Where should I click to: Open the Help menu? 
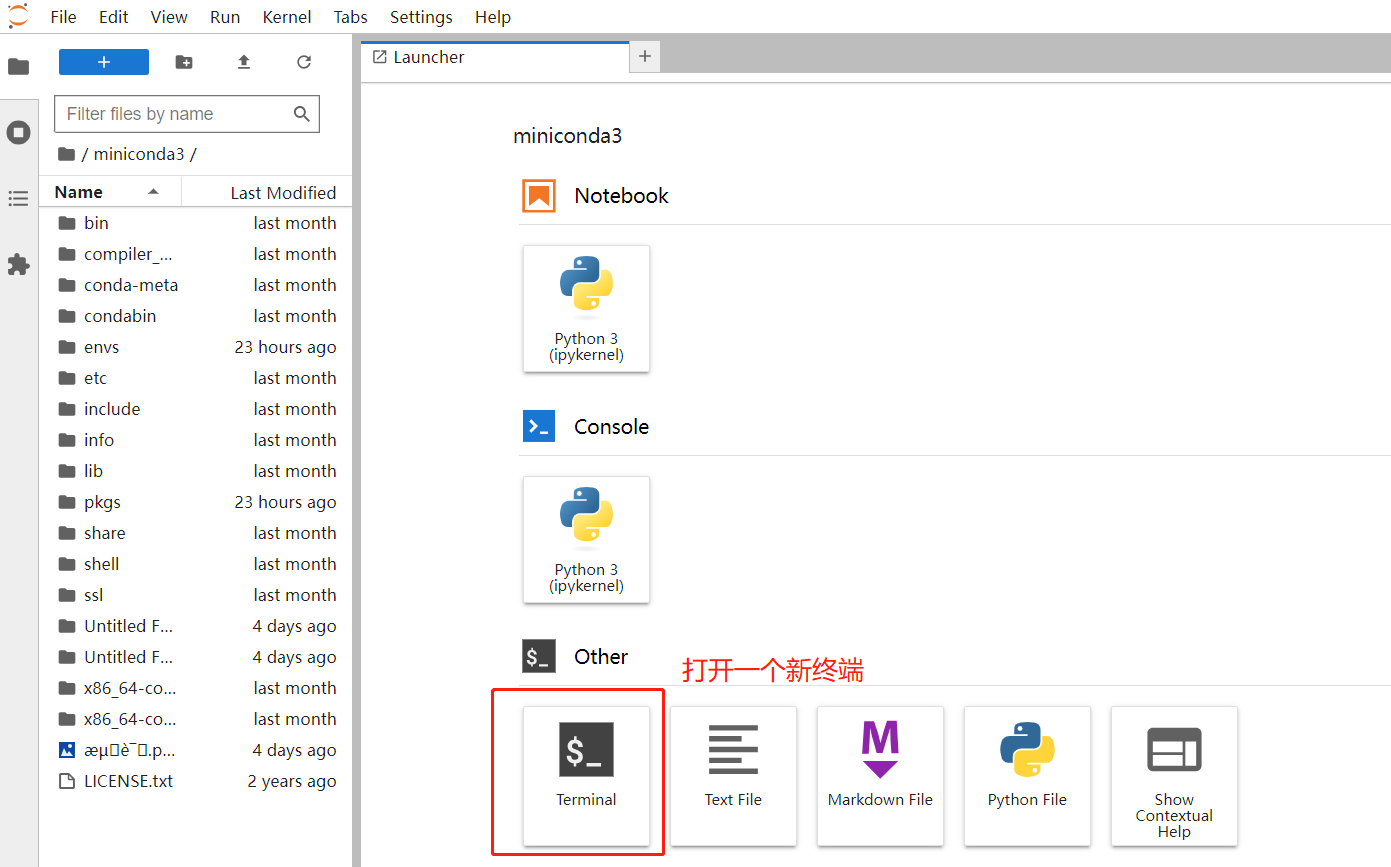point(493,17)
